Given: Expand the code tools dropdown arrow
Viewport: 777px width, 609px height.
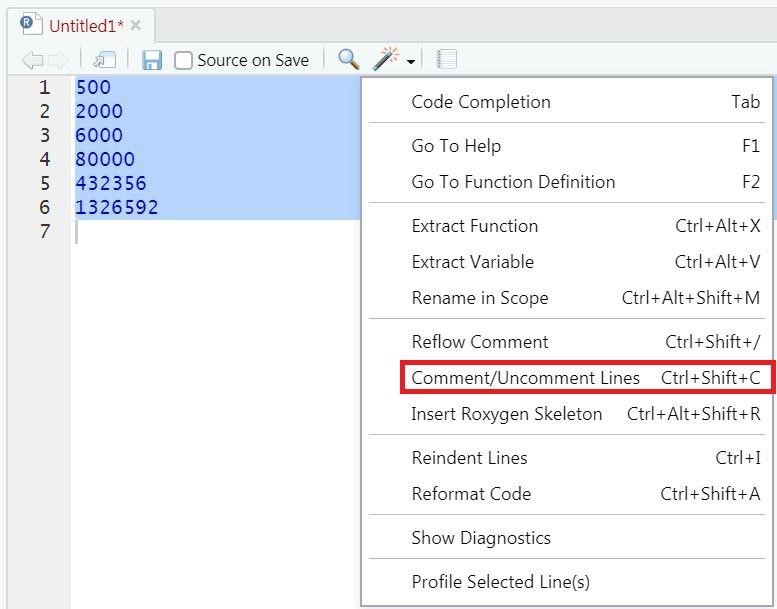Looking at the screenshot, I should coord(411,62).
